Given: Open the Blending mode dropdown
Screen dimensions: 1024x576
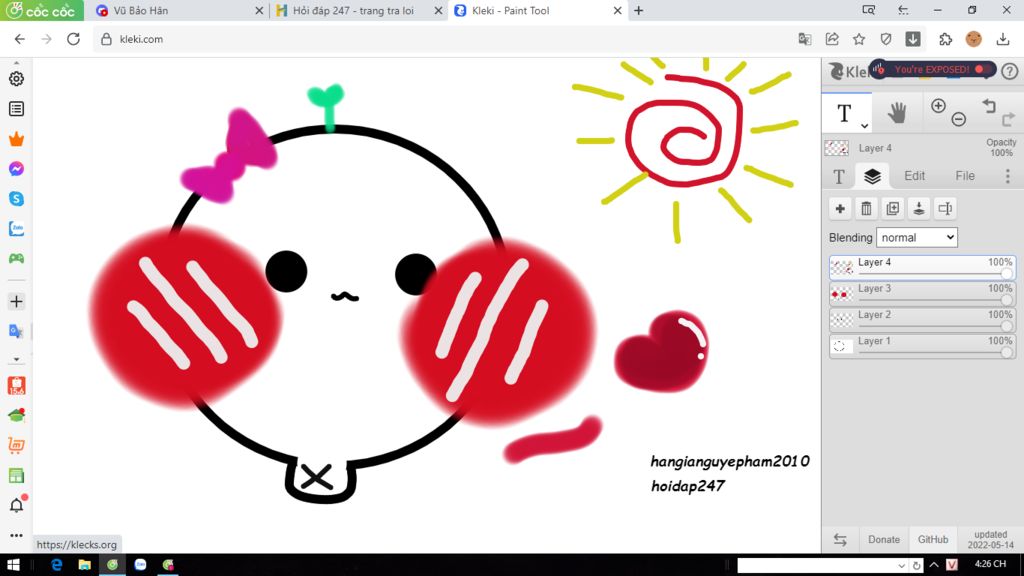Looking at the screenshot, I should tap(917, 238).
